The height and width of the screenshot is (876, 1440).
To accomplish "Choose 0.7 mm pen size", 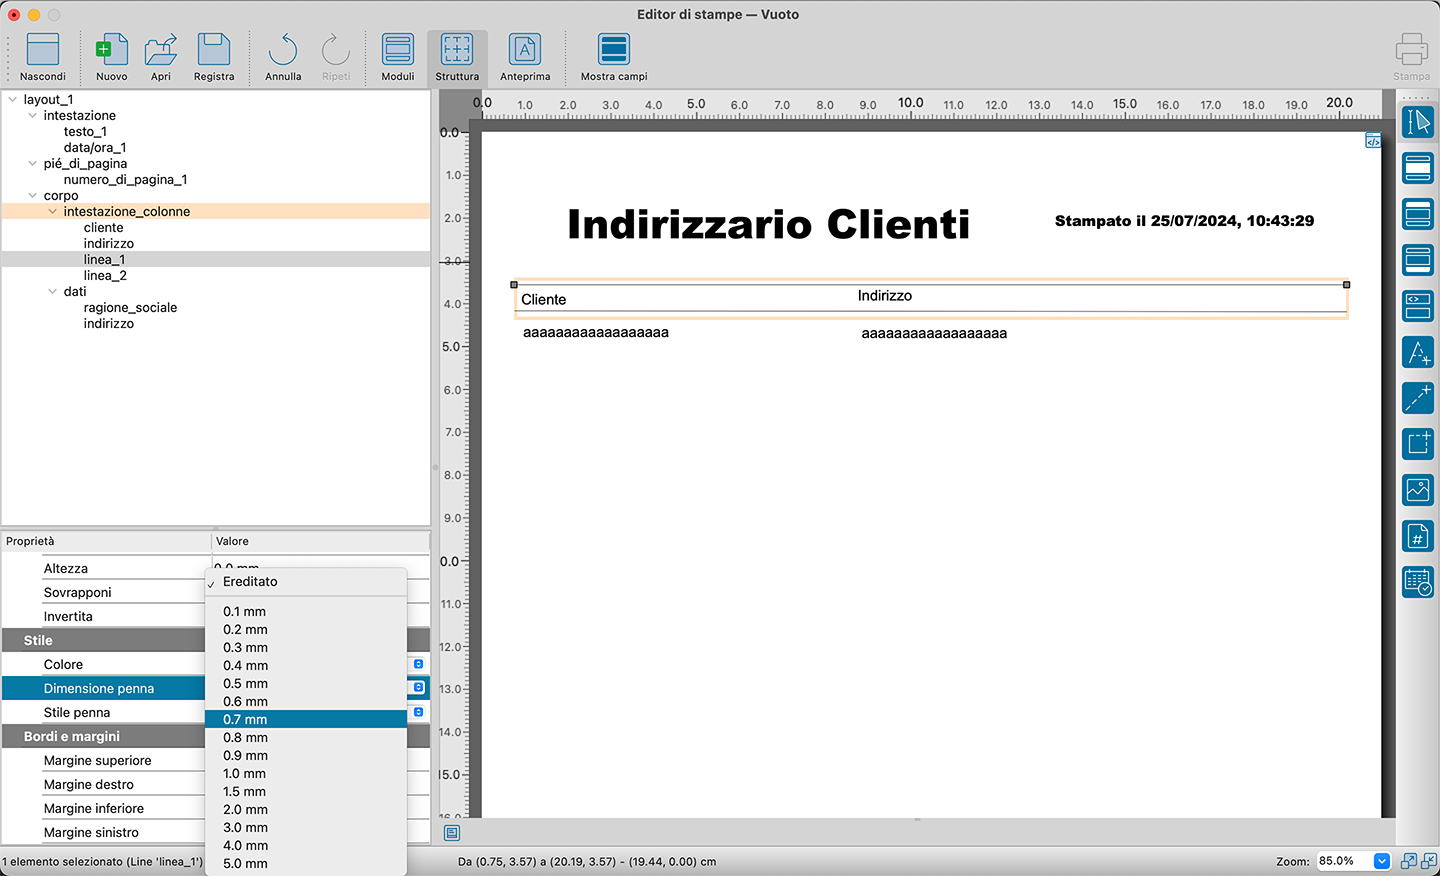I will (245, 720).
